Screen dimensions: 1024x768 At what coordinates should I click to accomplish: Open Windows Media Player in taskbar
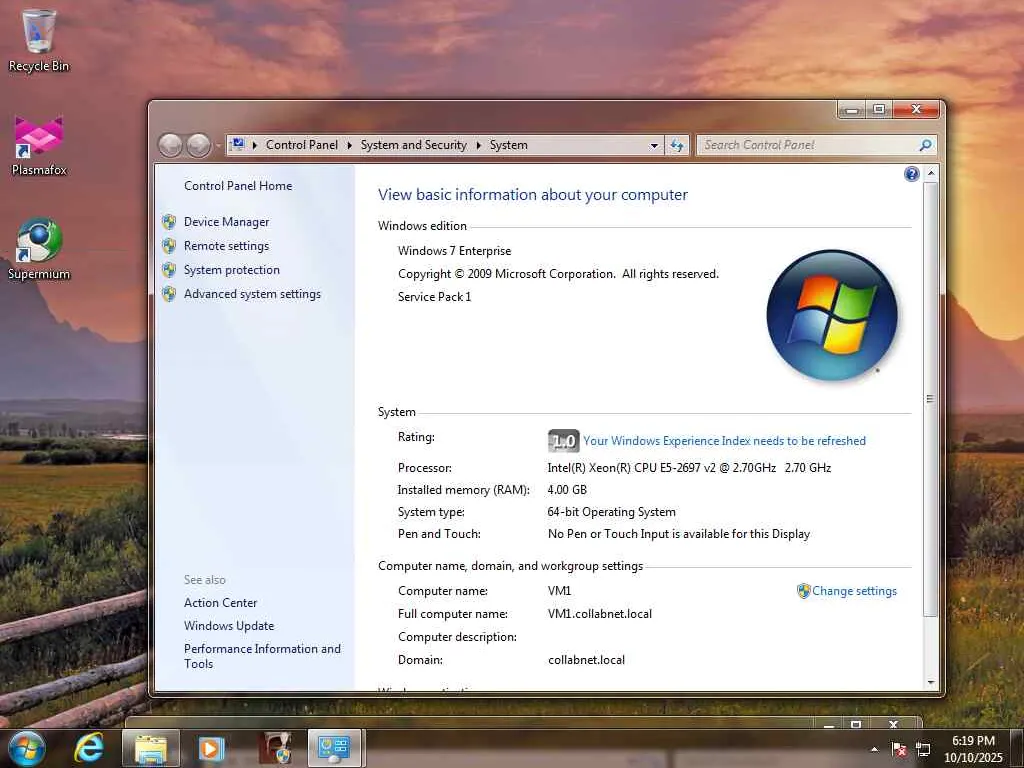click(x=211, y=748)
